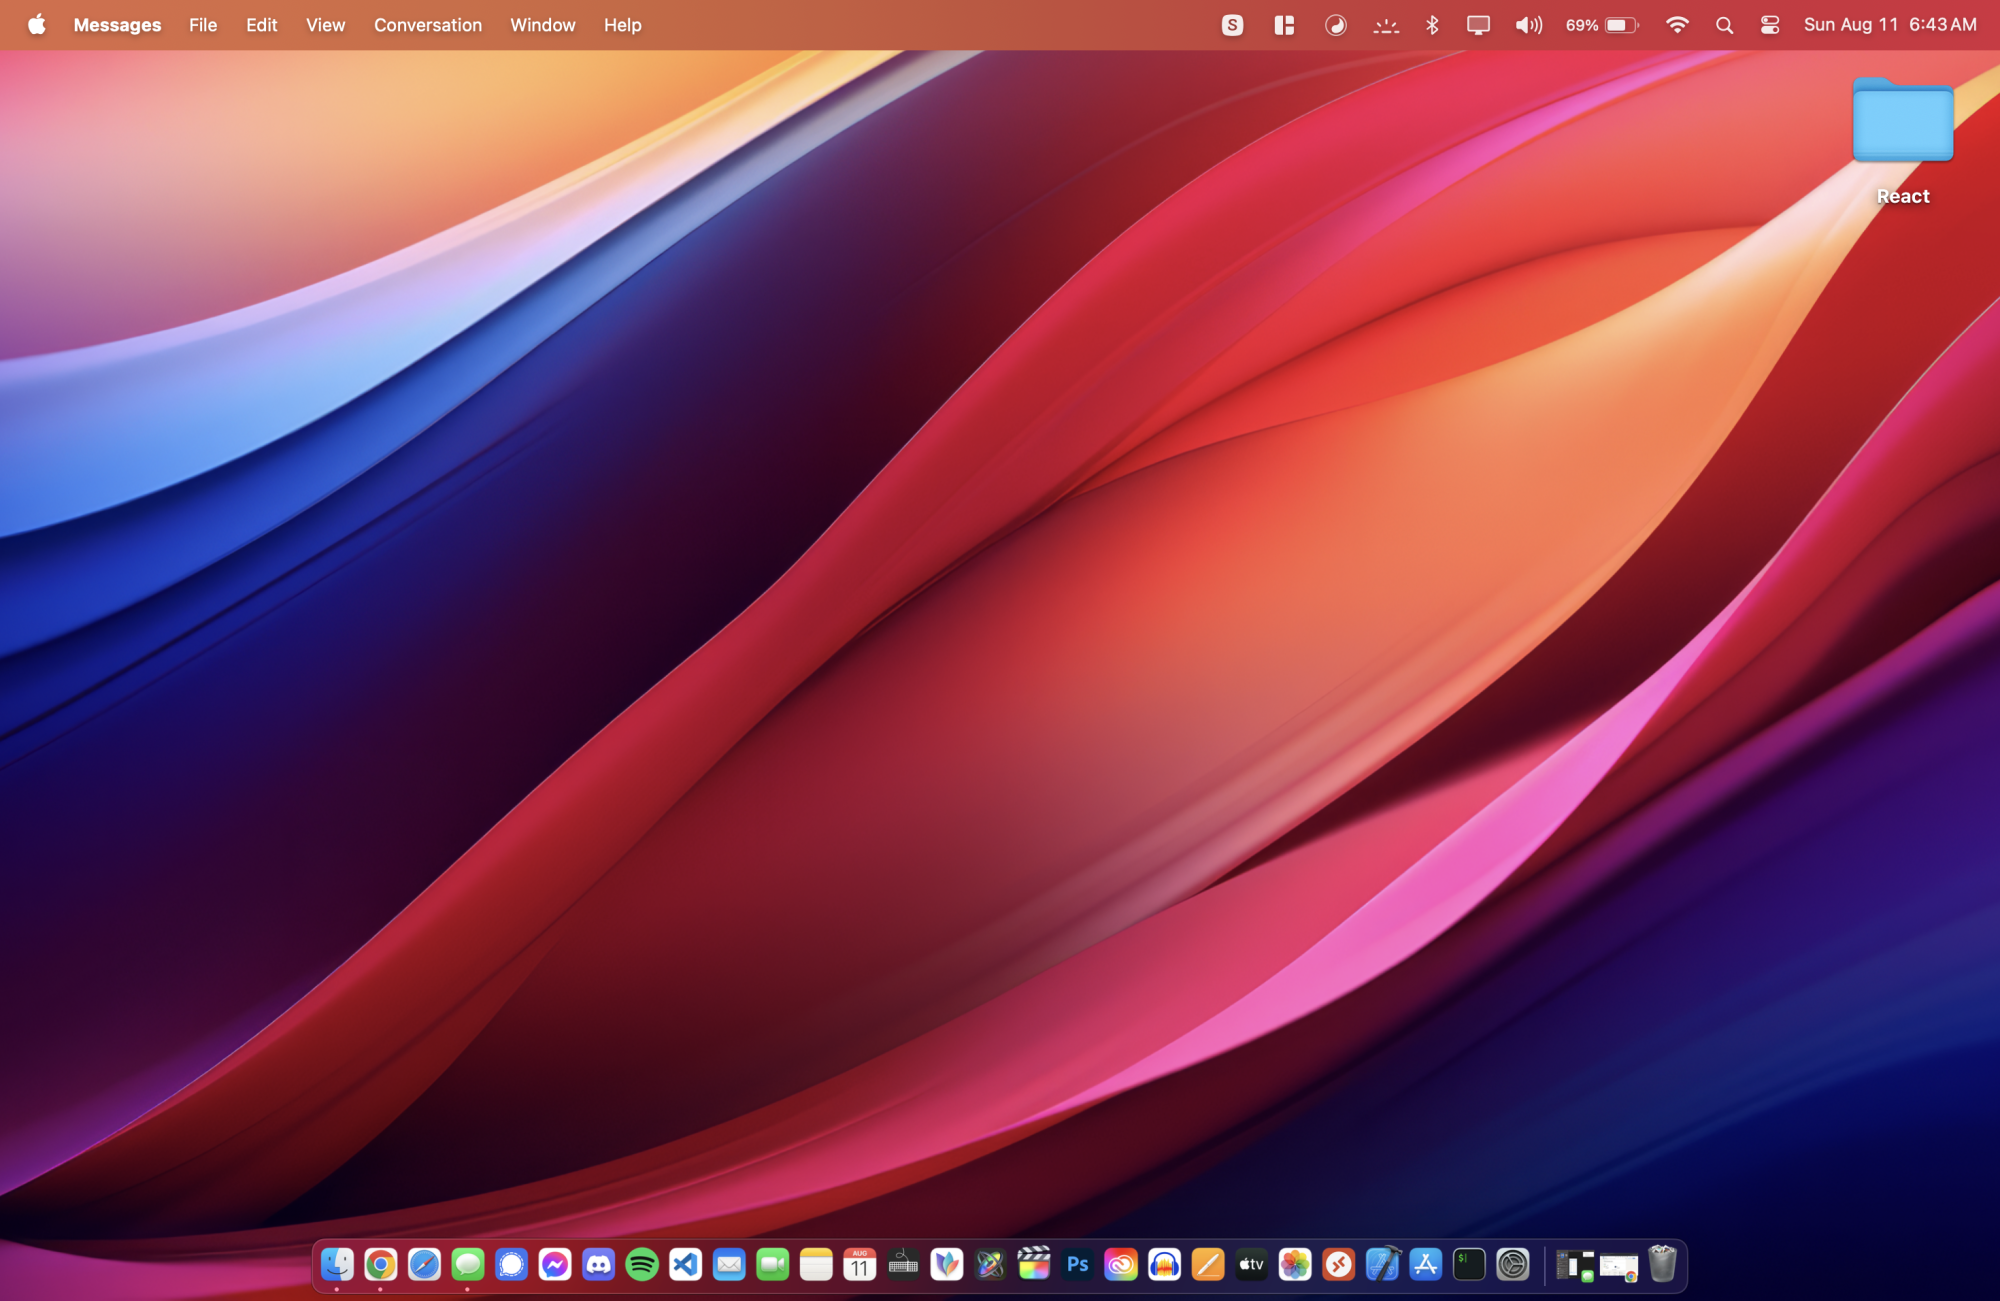Launch Signal from the Dock
The image size is (2000, 1301).
click(511, 1265)
